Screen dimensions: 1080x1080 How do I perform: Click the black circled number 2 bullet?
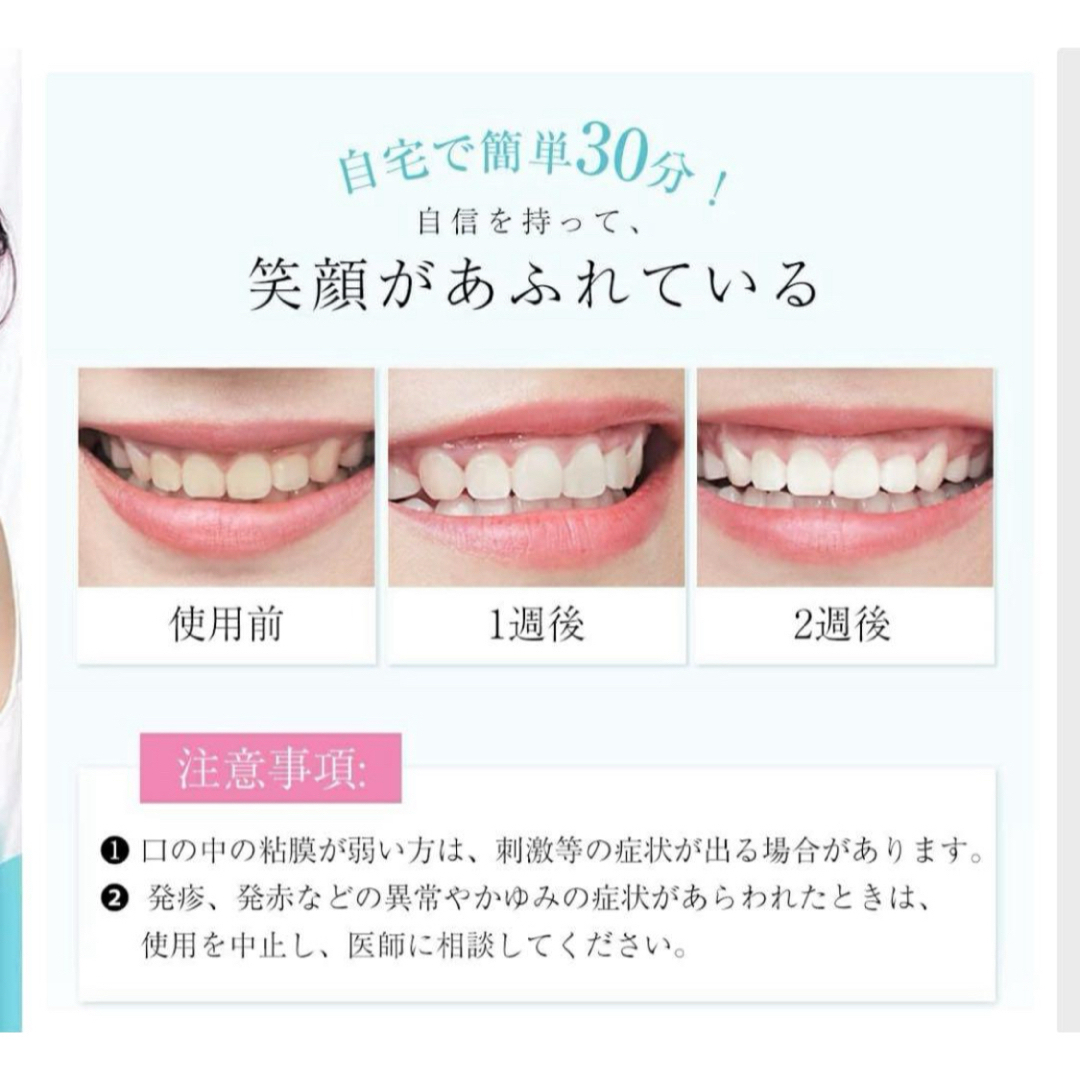(114, 899)
